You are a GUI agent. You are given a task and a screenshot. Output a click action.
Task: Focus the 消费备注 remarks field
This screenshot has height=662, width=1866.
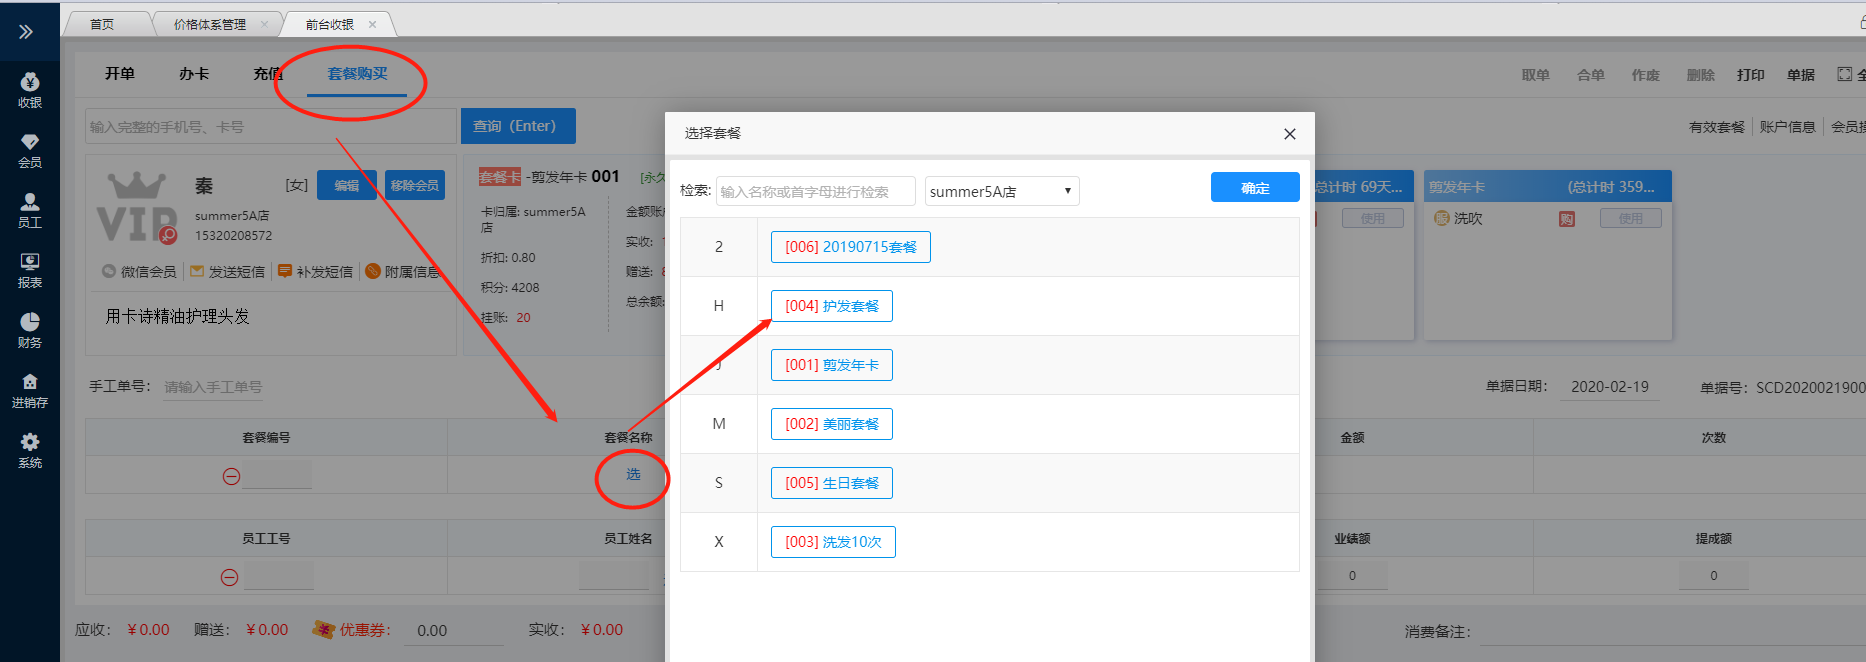[1673, 632]
